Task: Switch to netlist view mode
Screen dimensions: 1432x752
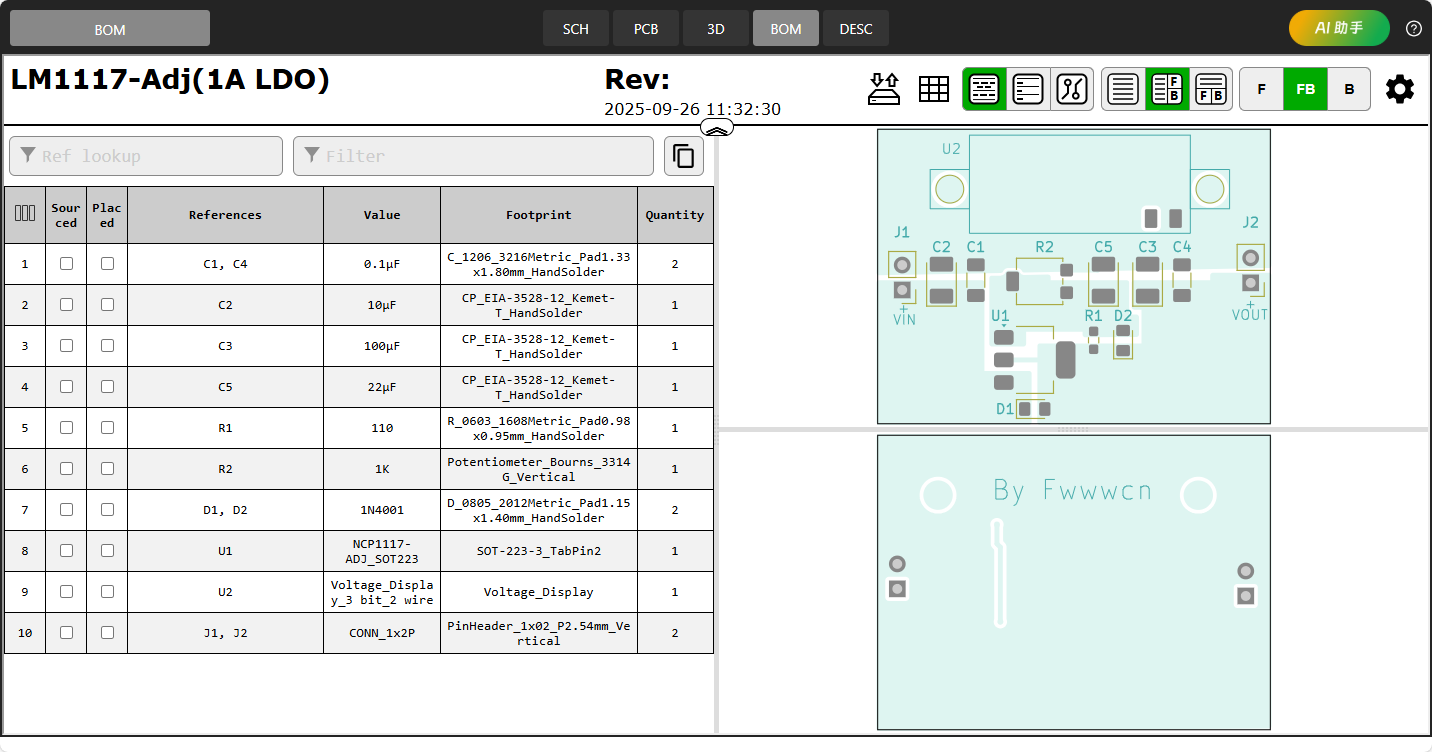Action: (1071, 89)
